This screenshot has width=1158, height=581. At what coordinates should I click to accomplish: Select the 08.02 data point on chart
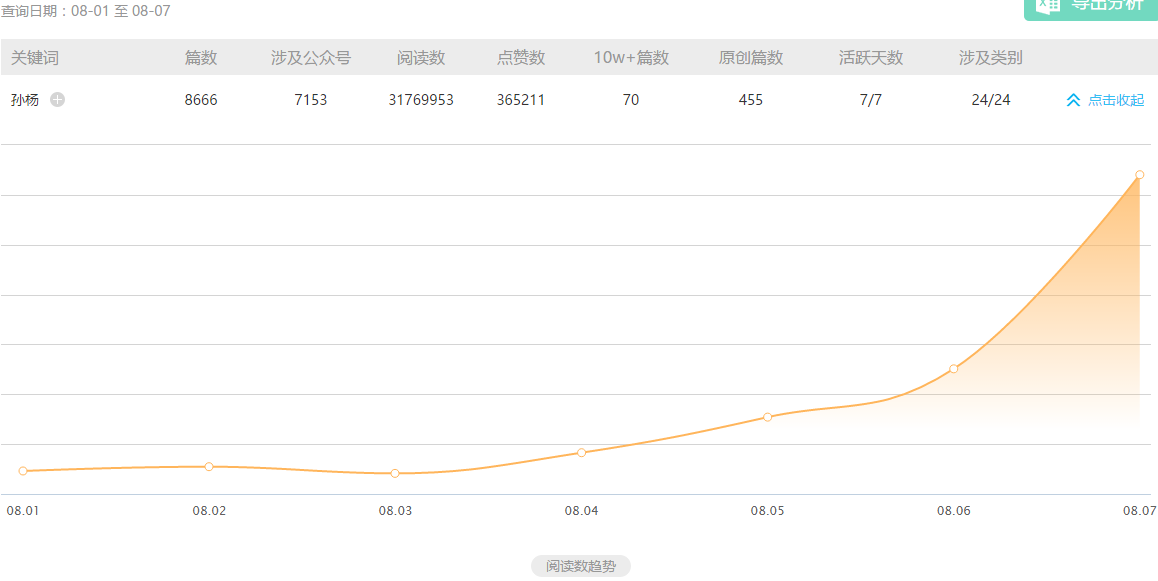pyautogui.click(x=209, y=467)
